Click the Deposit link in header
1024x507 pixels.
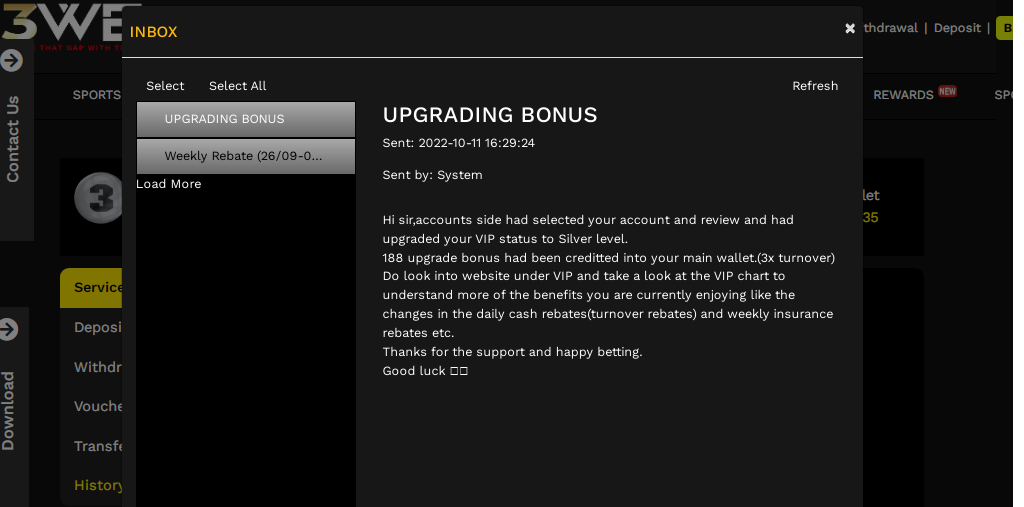pos(957,28)
